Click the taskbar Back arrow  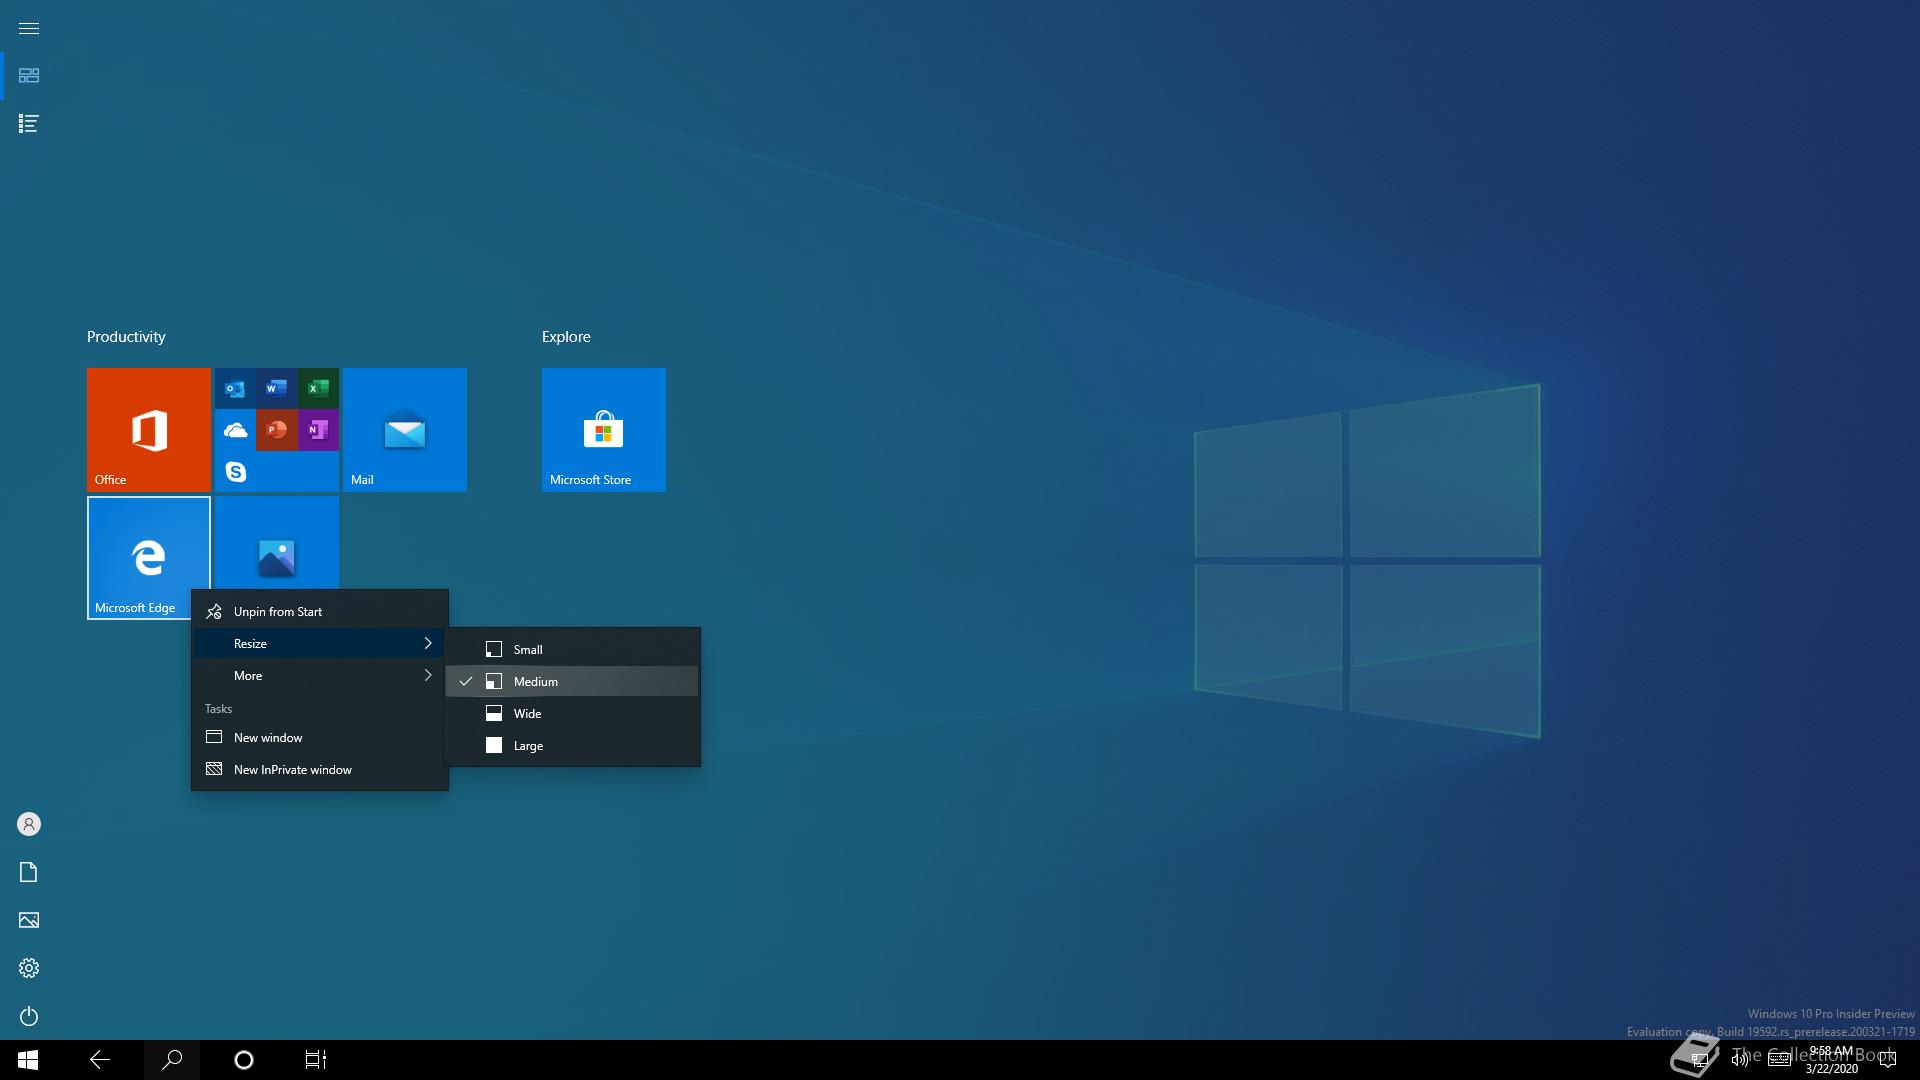click(x=100, y=1060)
